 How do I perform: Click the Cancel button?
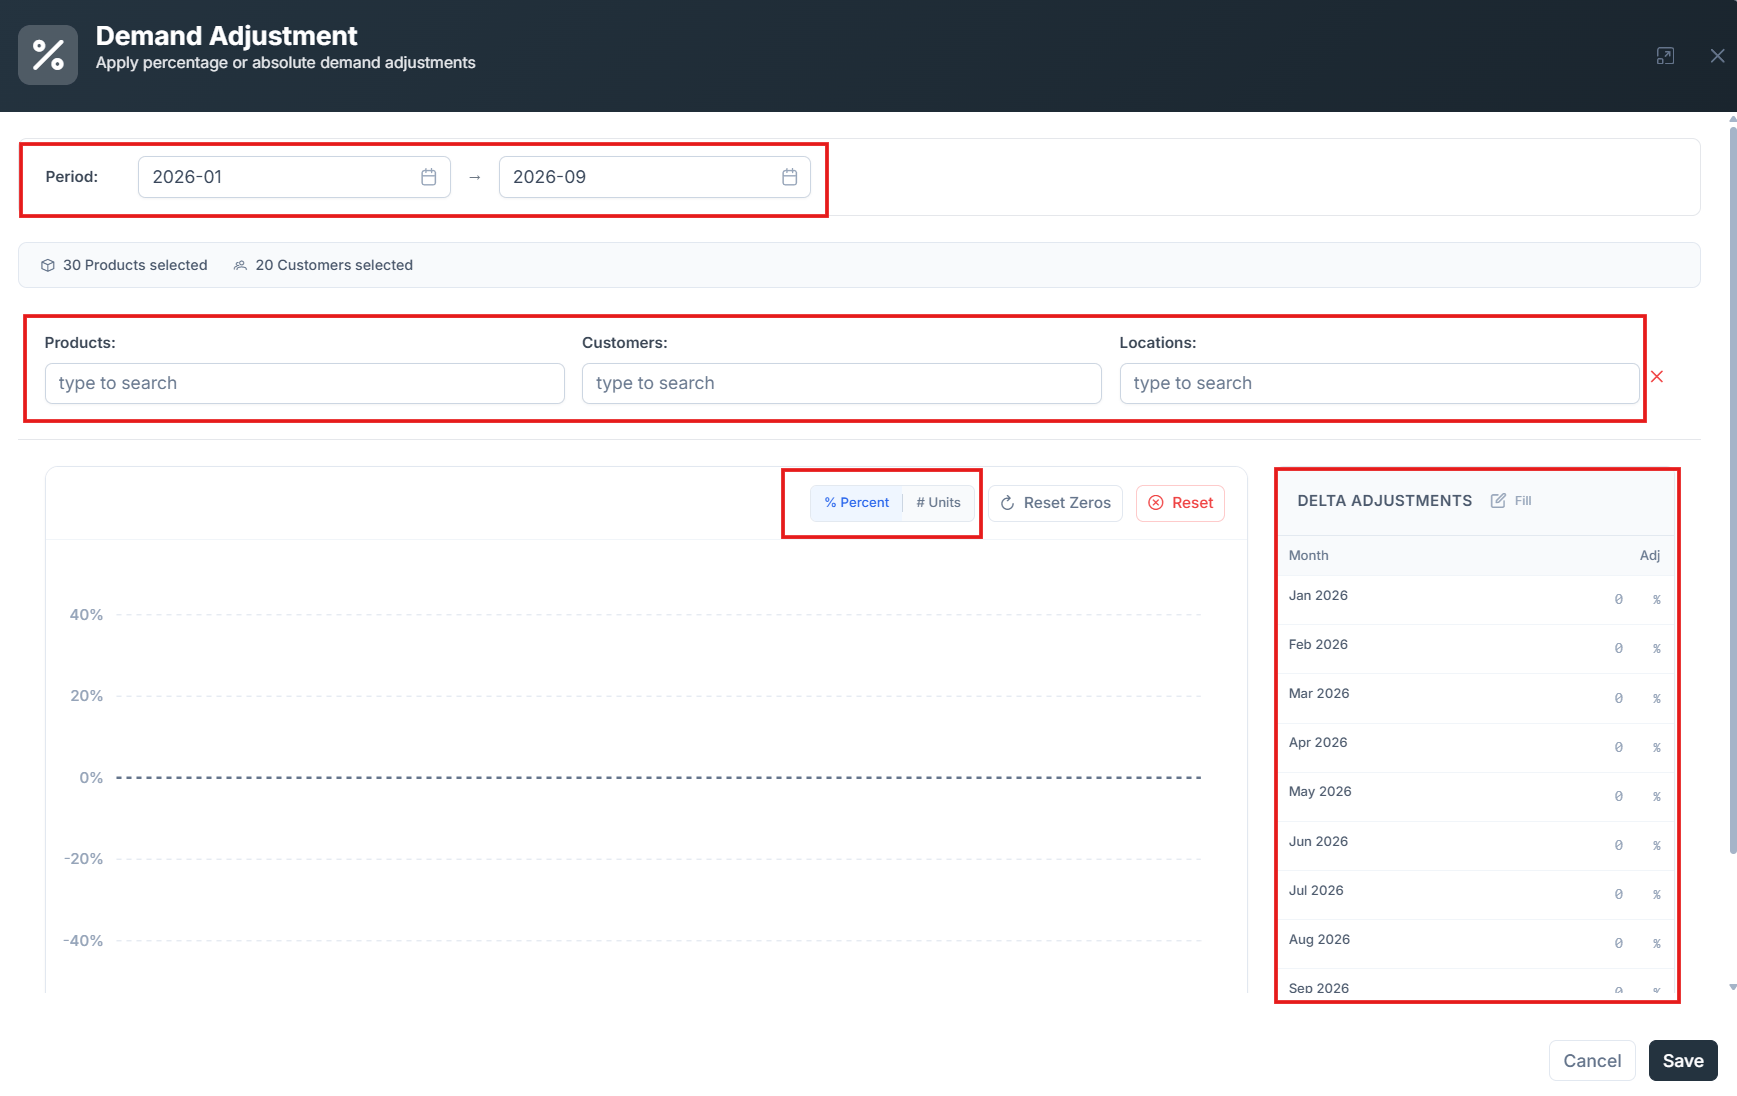pos(1592,1061)
